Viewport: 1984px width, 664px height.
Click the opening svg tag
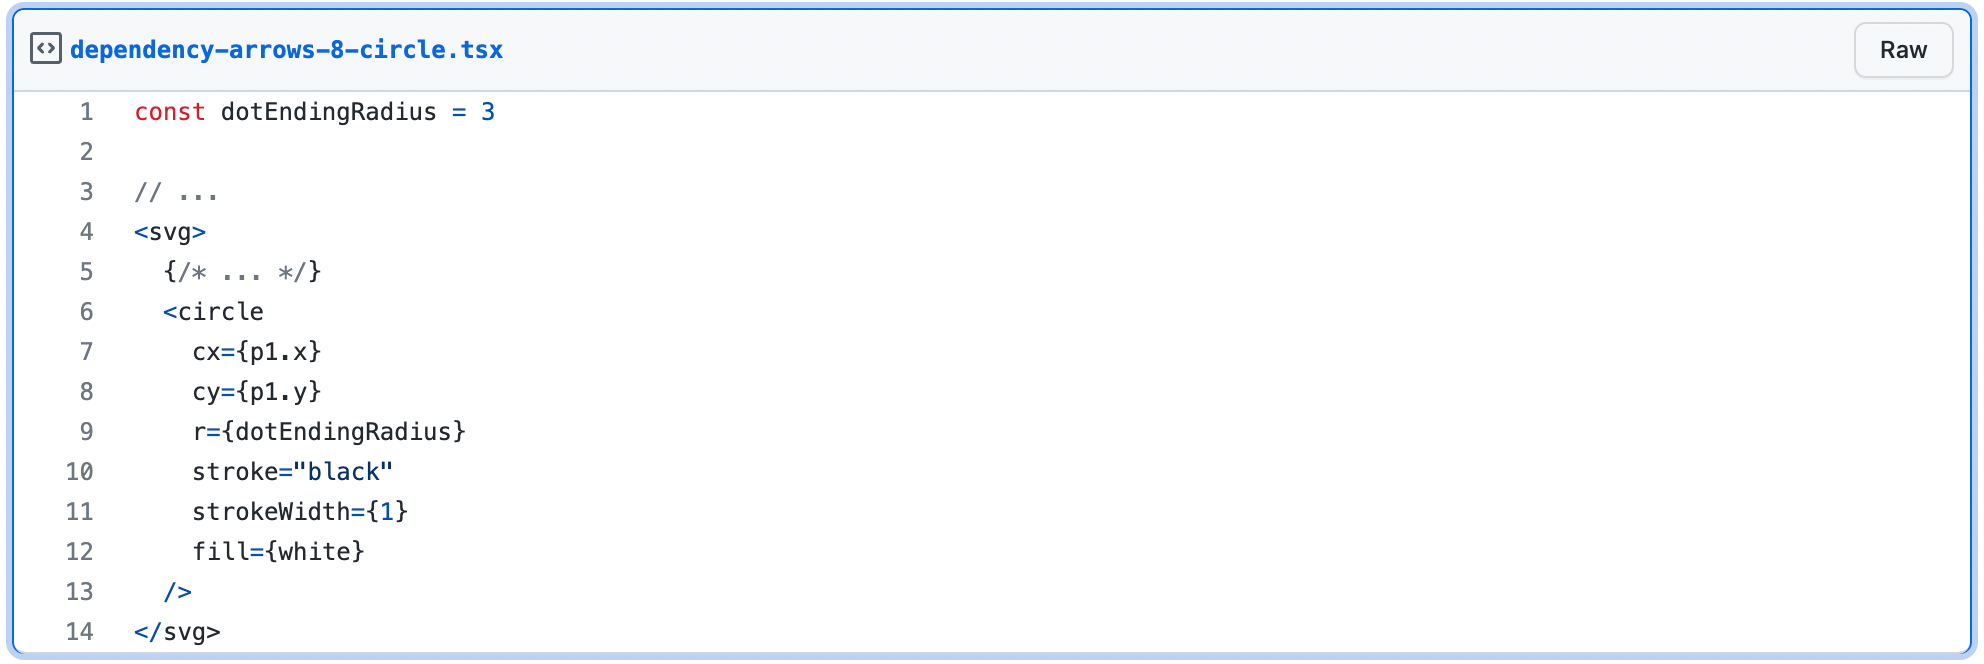point(170,232)
